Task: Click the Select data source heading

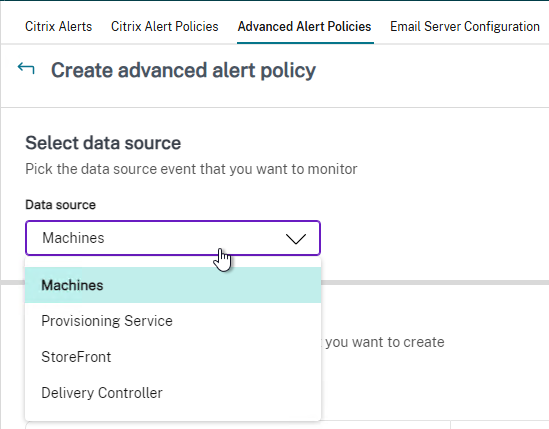Action: click(x=103, y=143)
